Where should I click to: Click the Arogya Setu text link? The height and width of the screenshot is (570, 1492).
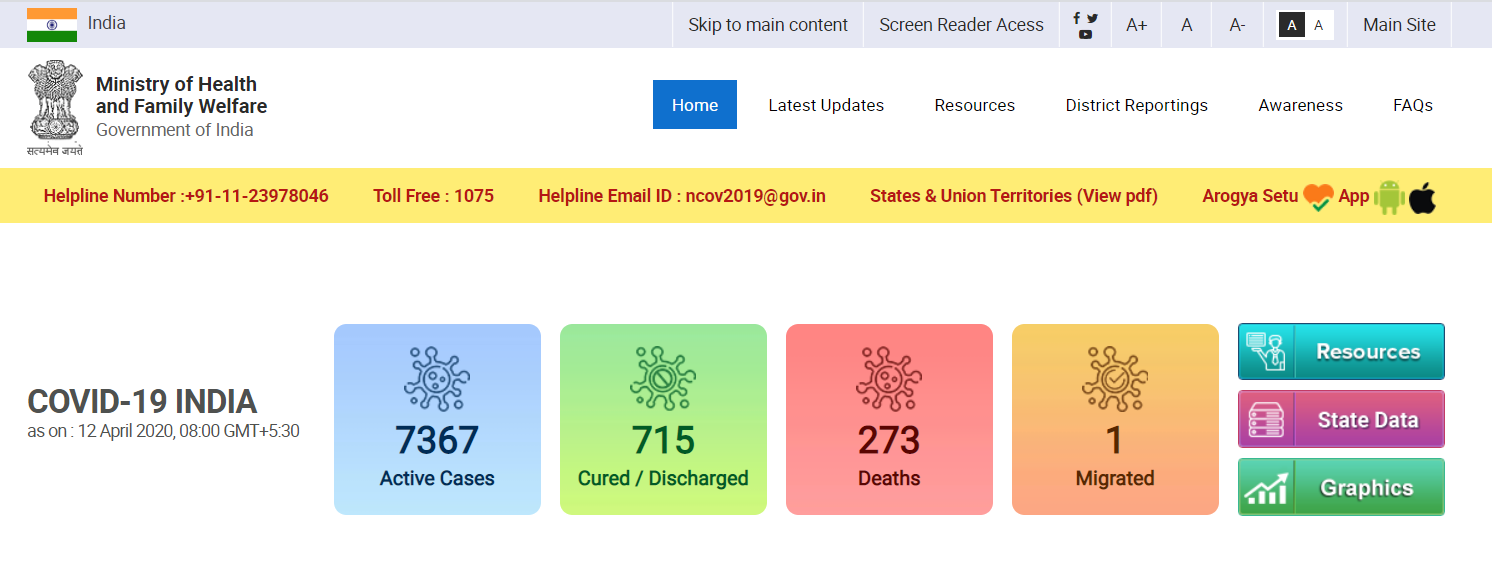(x=1250, y=196)
